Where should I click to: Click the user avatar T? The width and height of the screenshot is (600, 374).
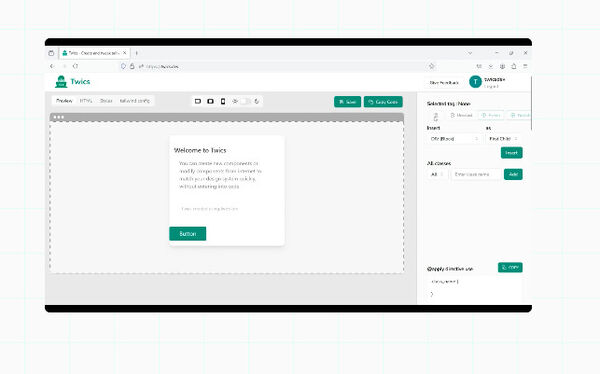click(475, 82)
